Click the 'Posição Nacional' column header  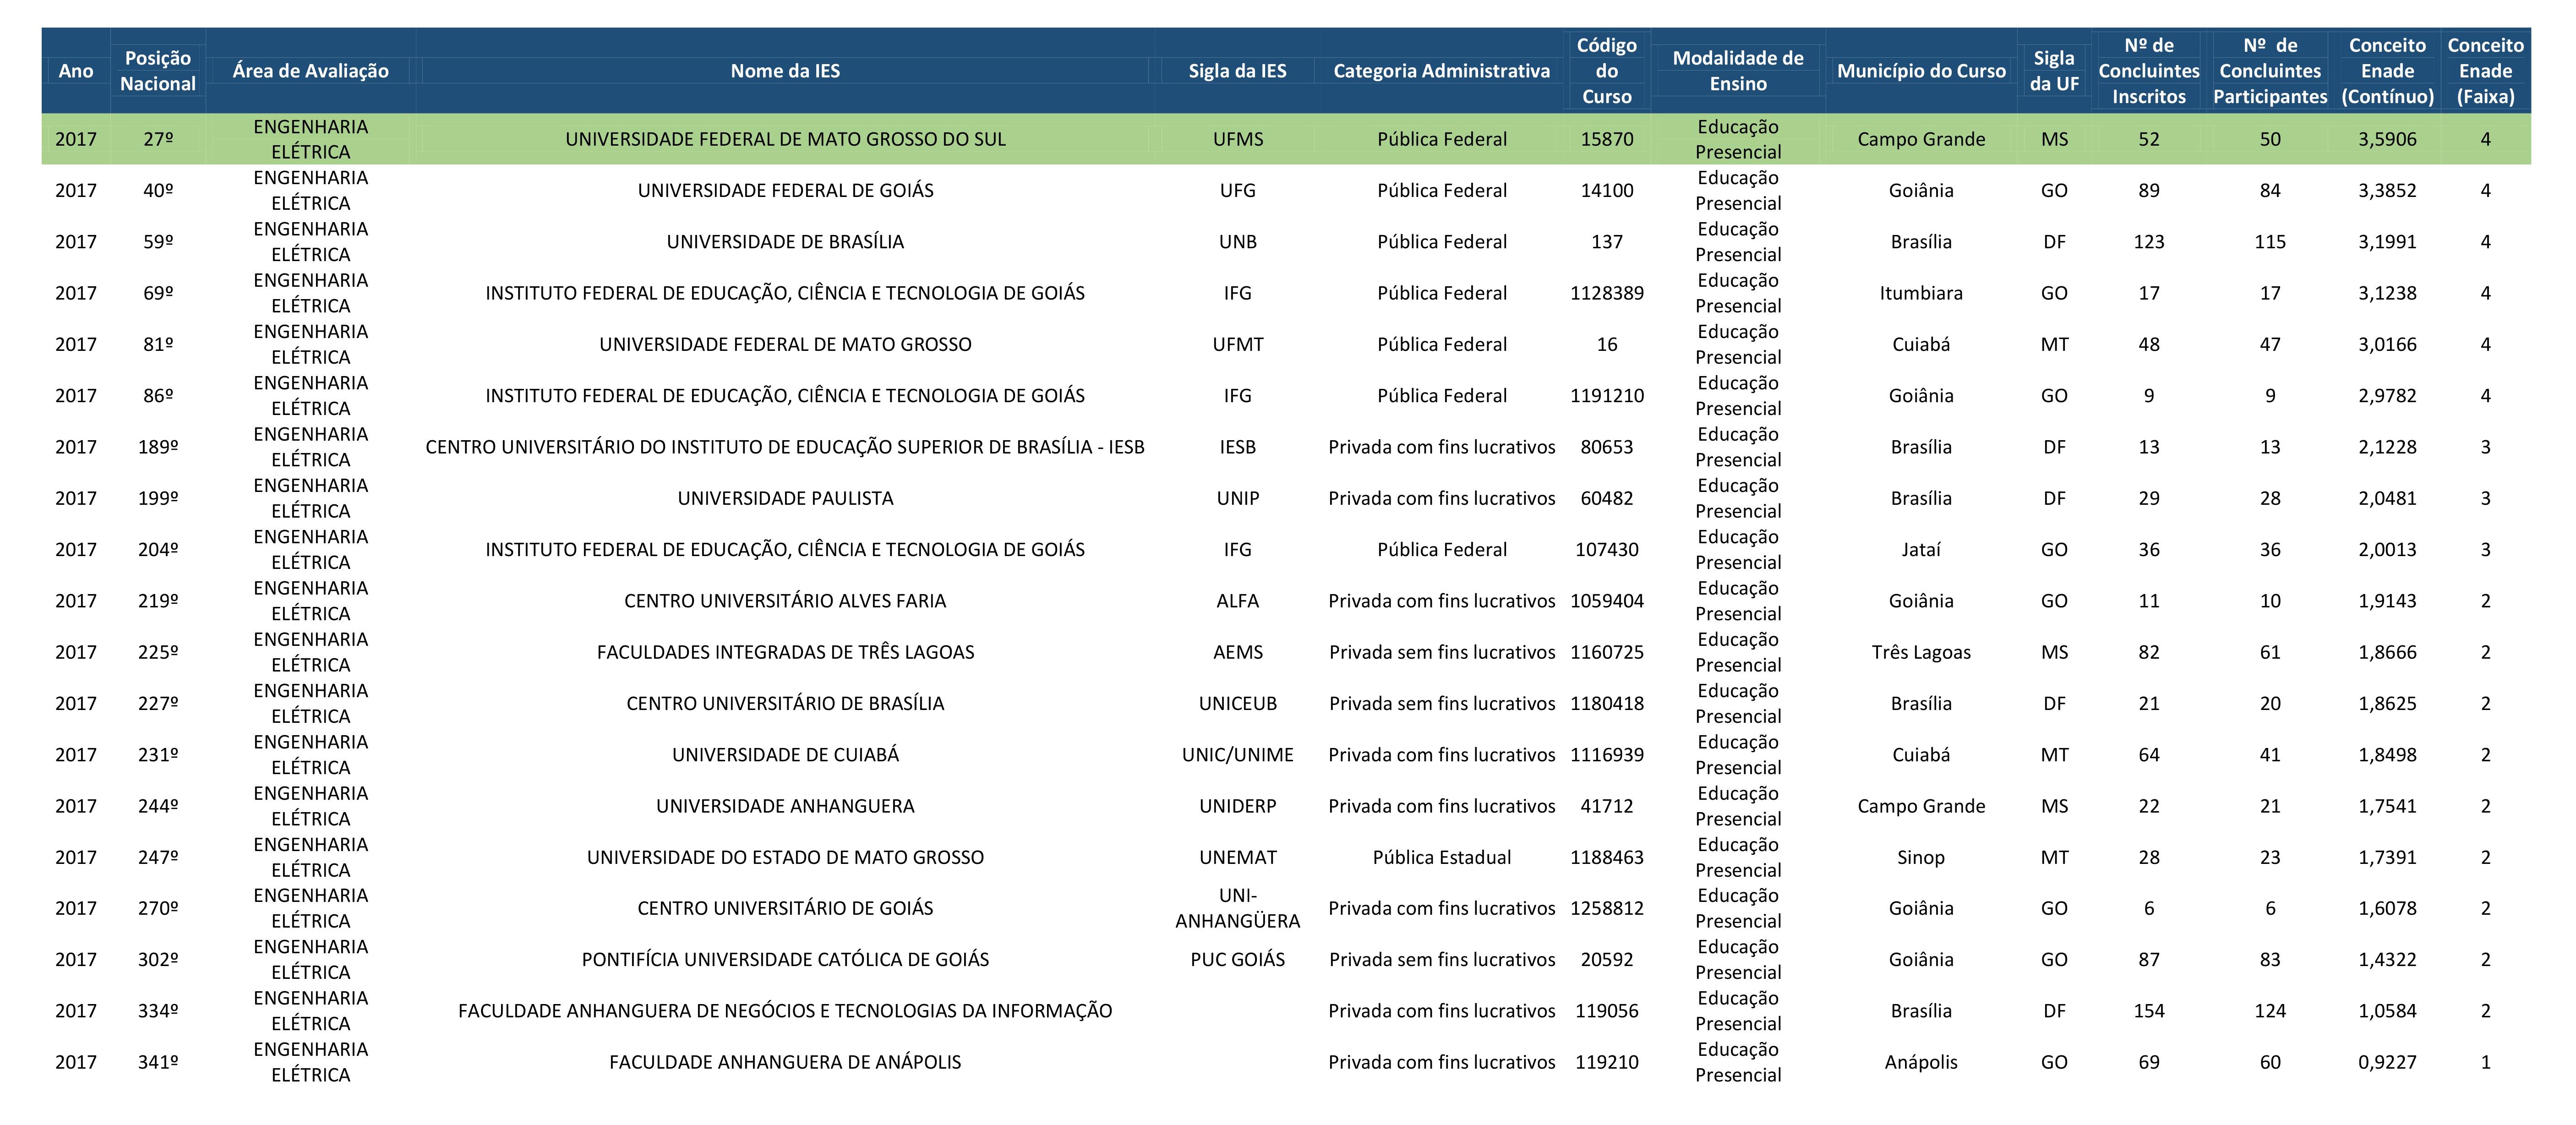[158, 71]
